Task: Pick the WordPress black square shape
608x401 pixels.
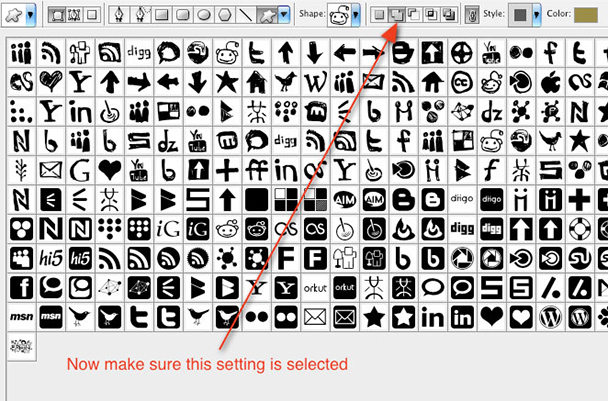Action: (x=580, y=317)
